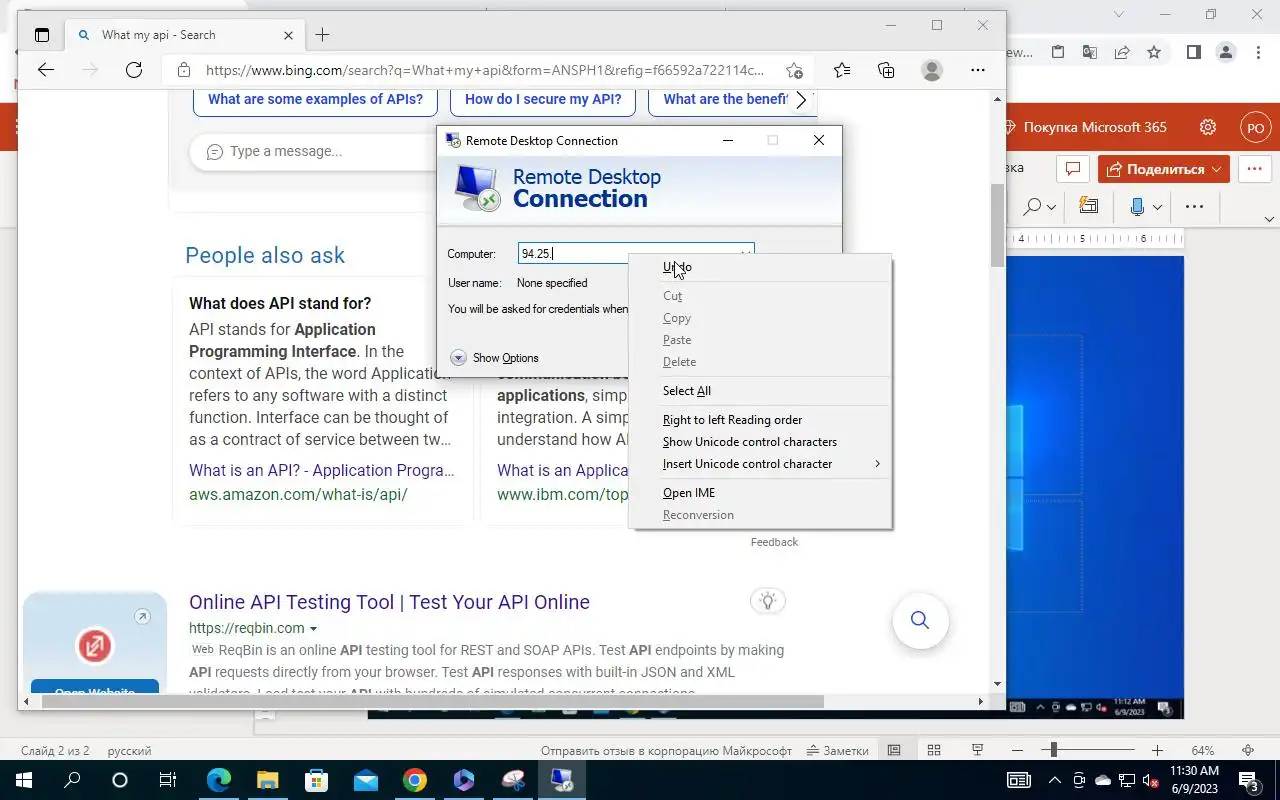Open Google Chrome from the taskbar
Image resolution: width=1280 pixels, height=800 pixels.
[415, 780]
